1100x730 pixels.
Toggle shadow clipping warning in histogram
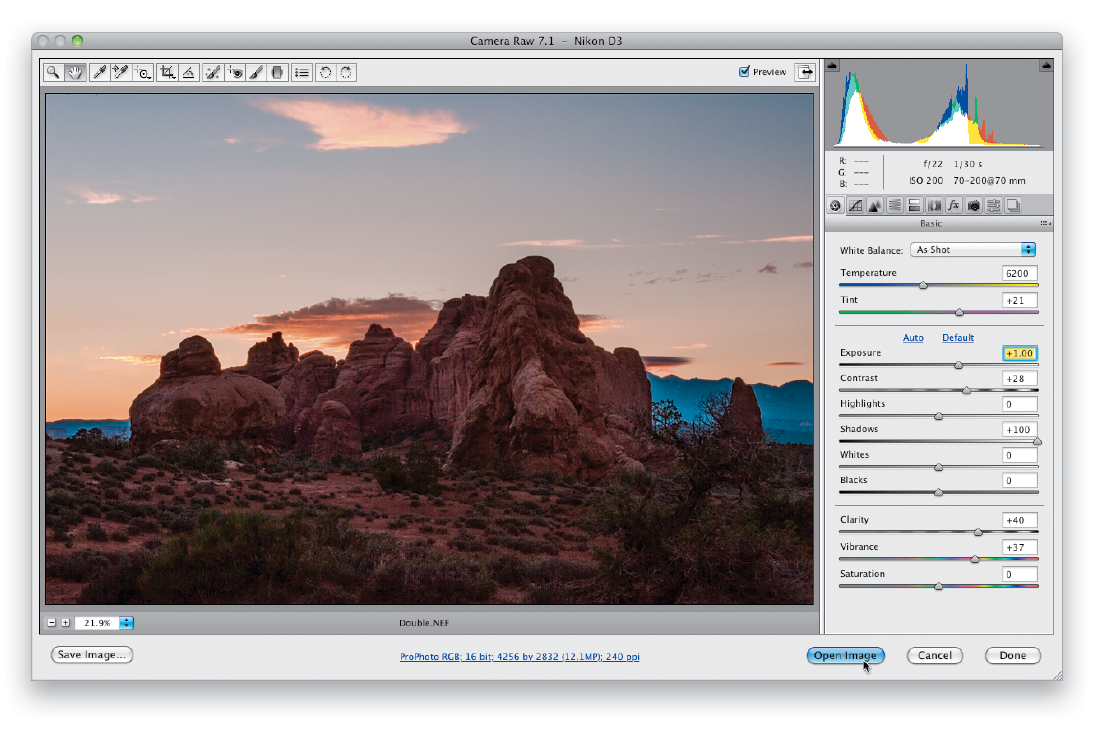(x=832, y=65)
